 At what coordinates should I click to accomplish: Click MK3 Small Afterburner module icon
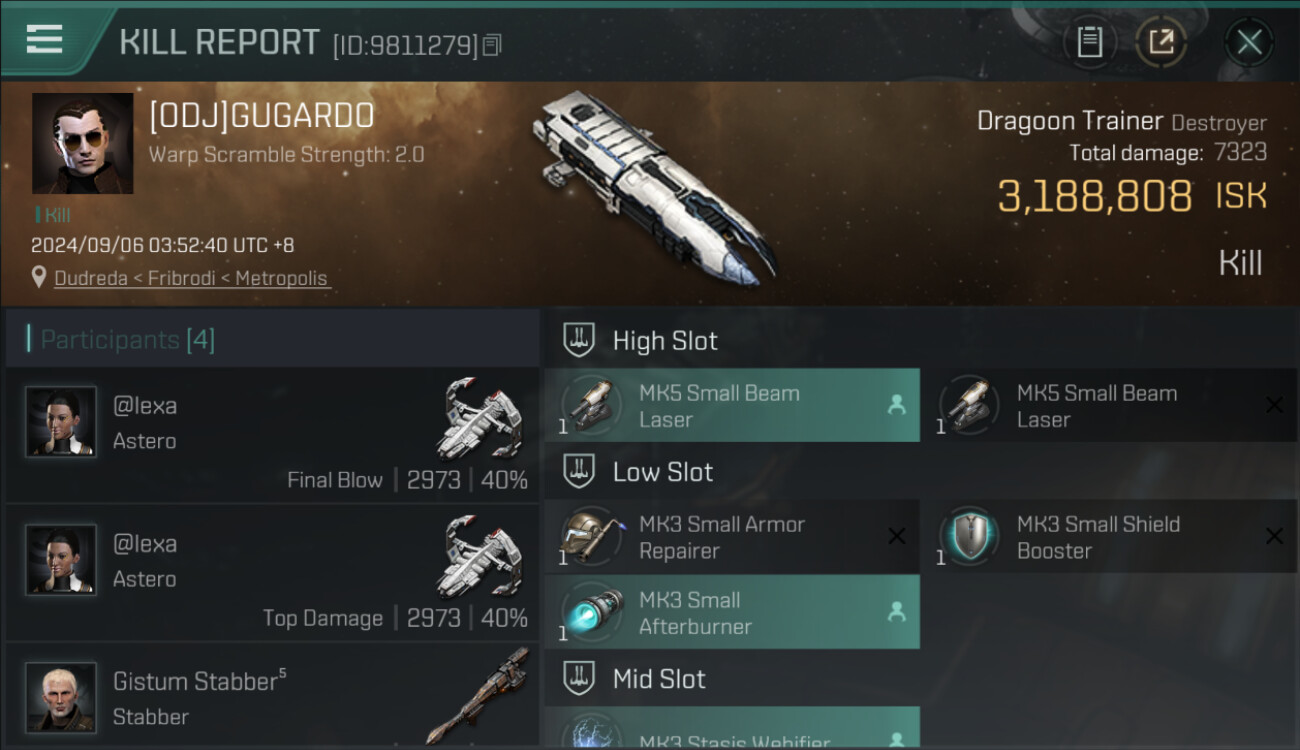pyautogui.click(x=588, y=613)
